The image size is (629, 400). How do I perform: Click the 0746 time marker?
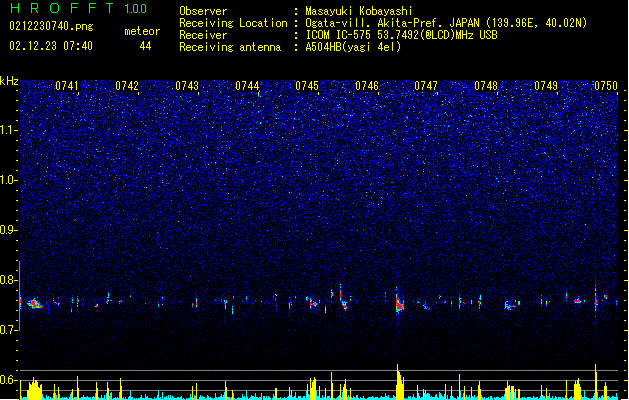click(x=367, y=86)
